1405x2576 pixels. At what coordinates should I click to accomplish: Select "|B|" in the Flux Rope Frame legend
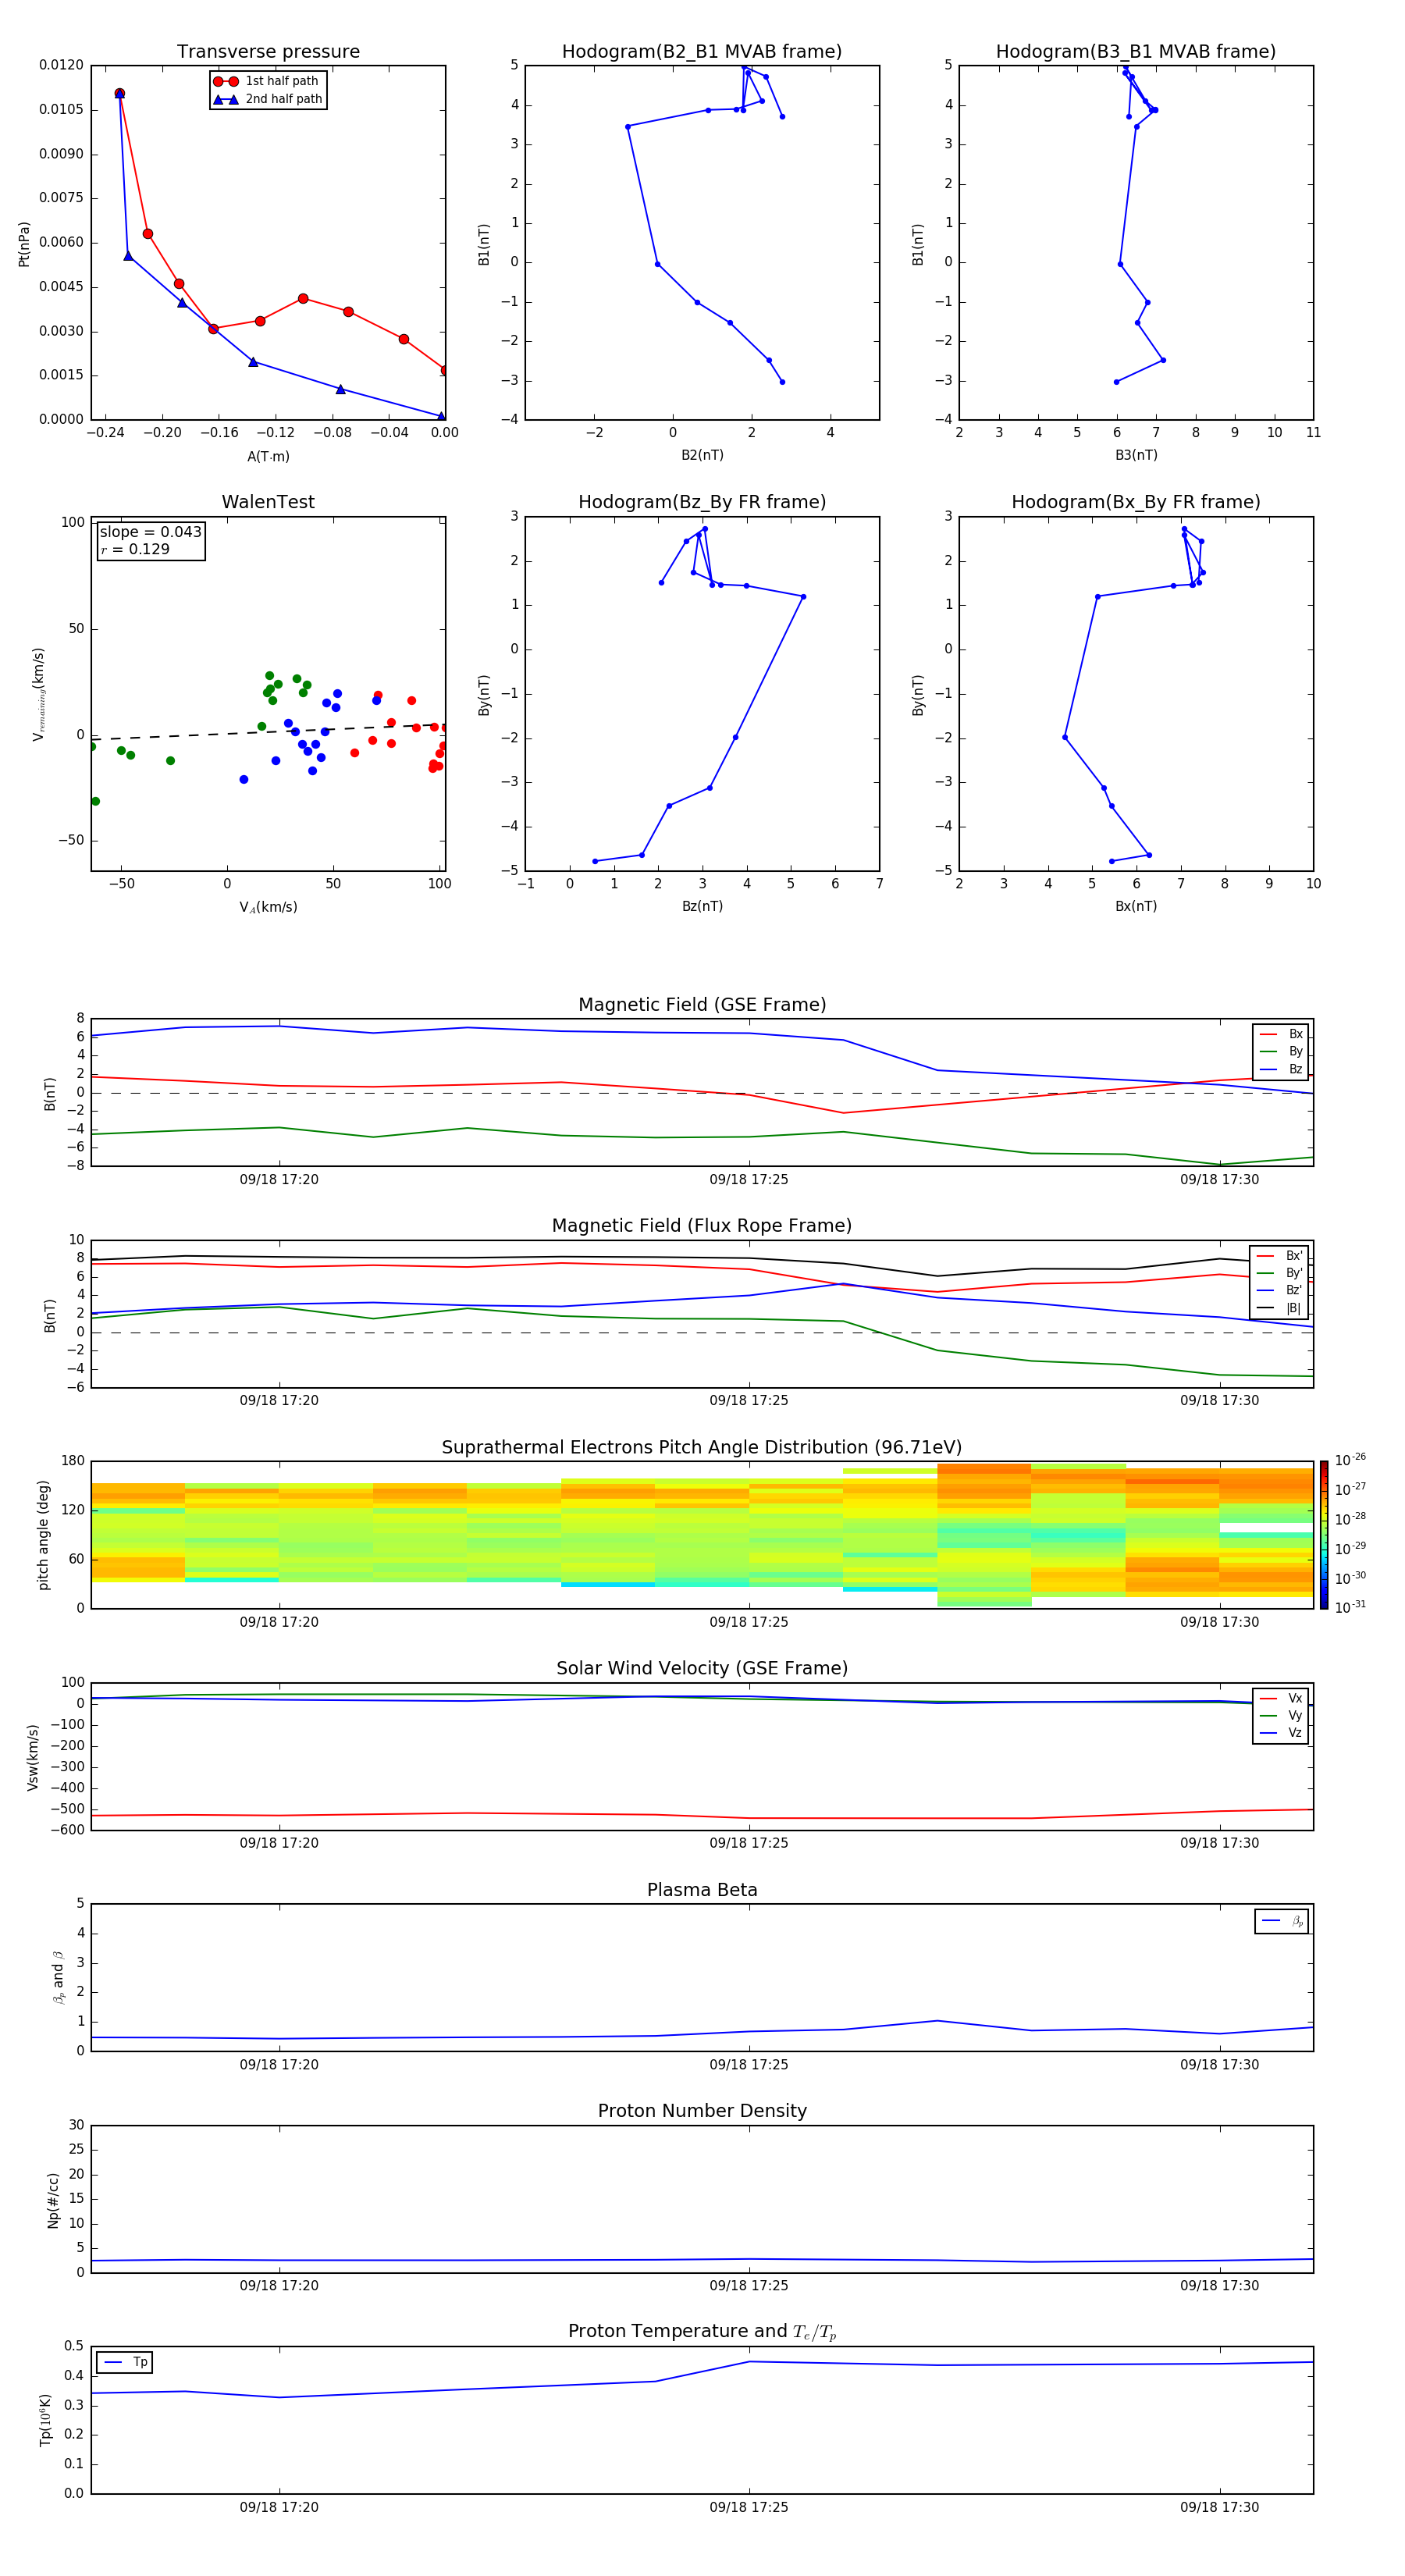click(x=1279, y=1309)
